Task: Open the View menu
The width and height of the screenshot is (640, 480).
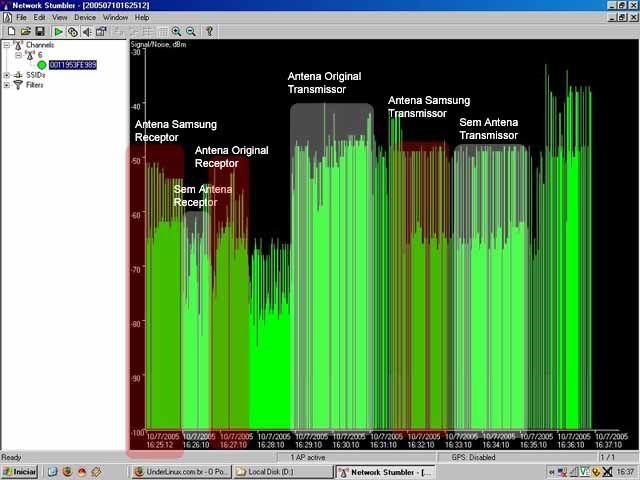Action: coord(60,18)
